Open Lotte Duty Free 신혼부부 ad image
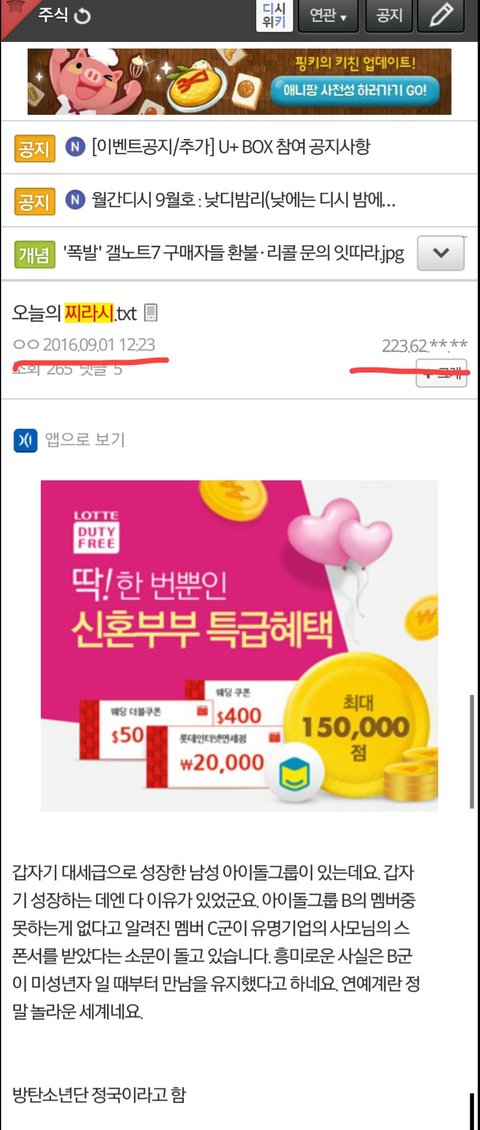The width and height of the screenshot is (480, 1130). click(239, 646)
